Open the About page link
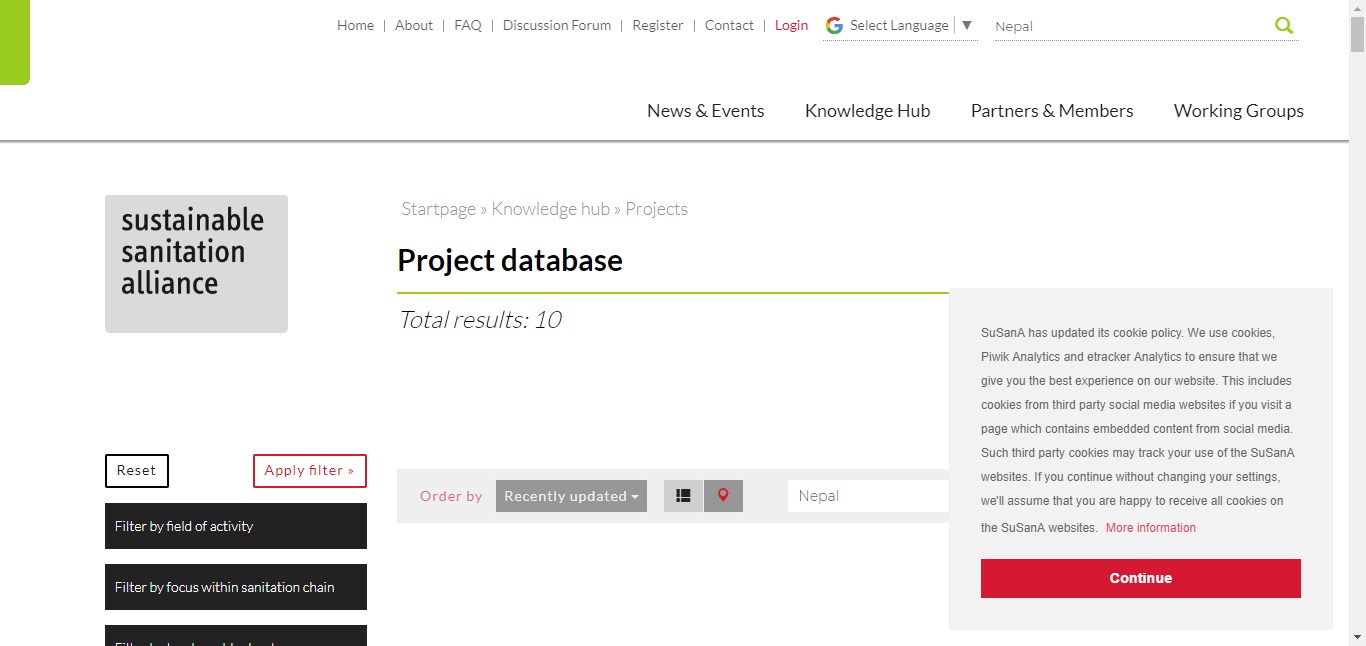Viewport: 1366px width, 646px height. coord(414,26)
